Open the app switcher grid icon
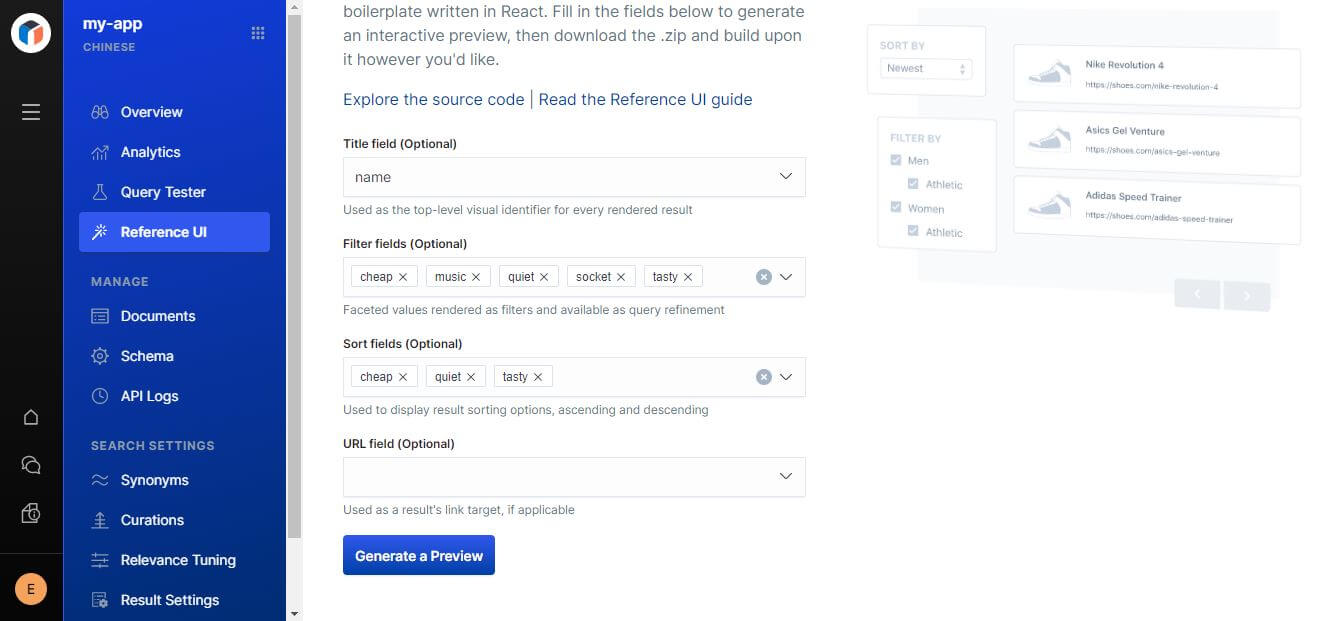Viewport: 1344px width, 621px height. (258, 33)
